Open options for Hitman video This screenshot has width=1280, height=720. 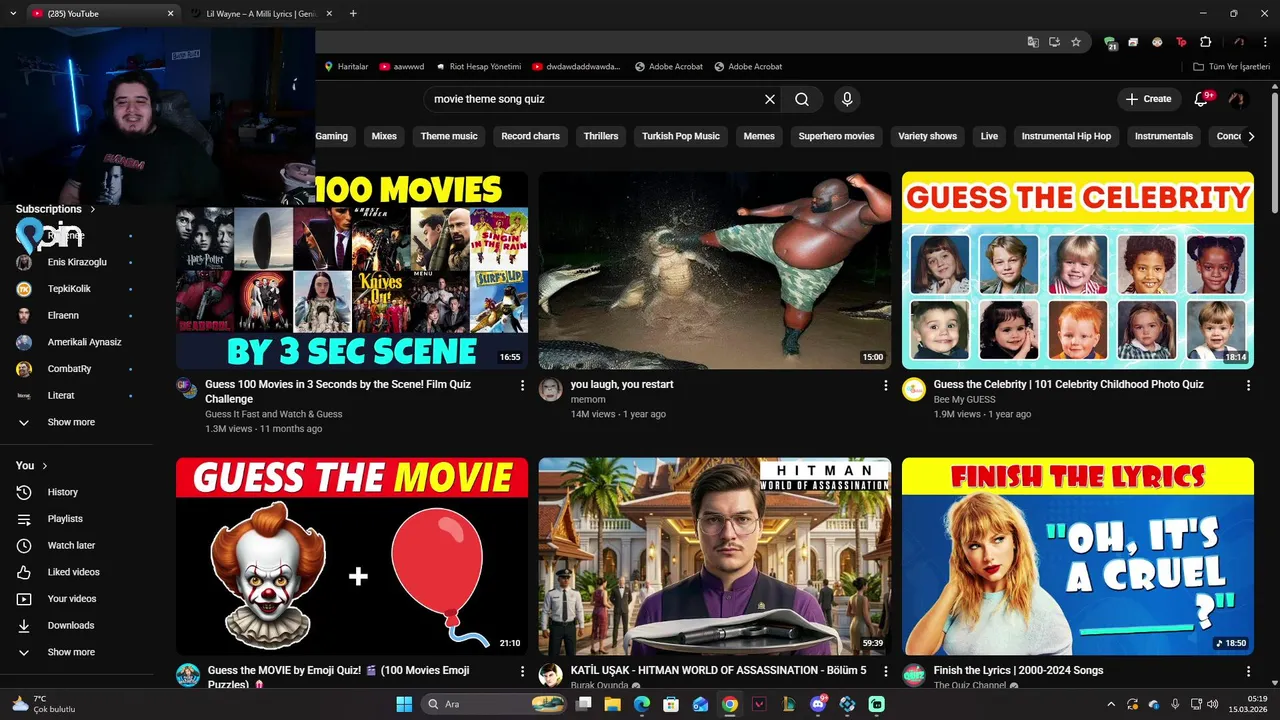(885, 671)
